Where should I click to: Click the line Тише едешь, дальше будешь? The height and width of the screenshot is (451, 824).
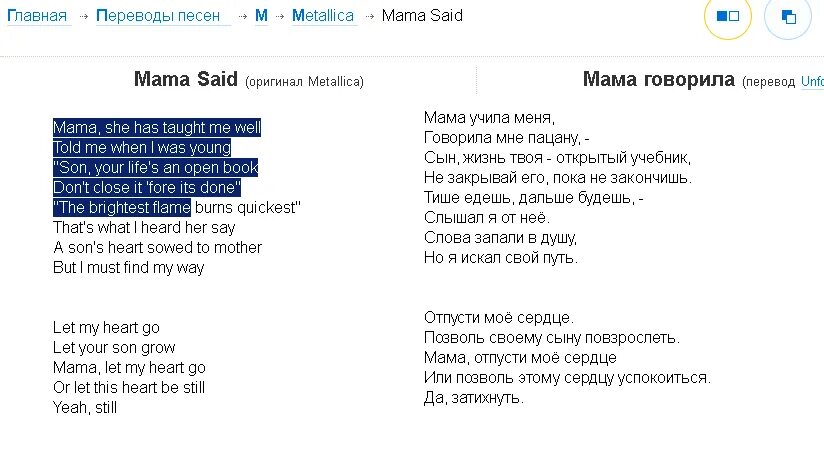pyautogui.click(x=533, y=198)
